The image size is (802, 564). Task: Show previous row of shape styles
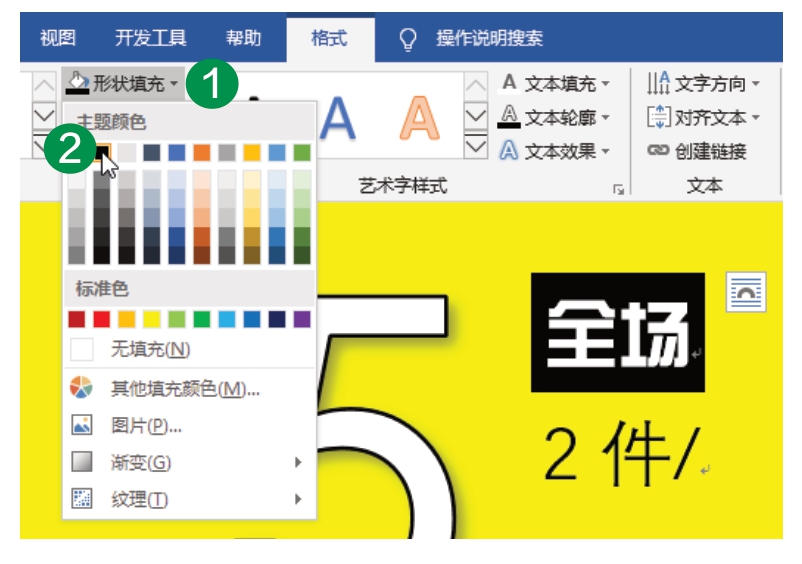(x=44, y=85)
